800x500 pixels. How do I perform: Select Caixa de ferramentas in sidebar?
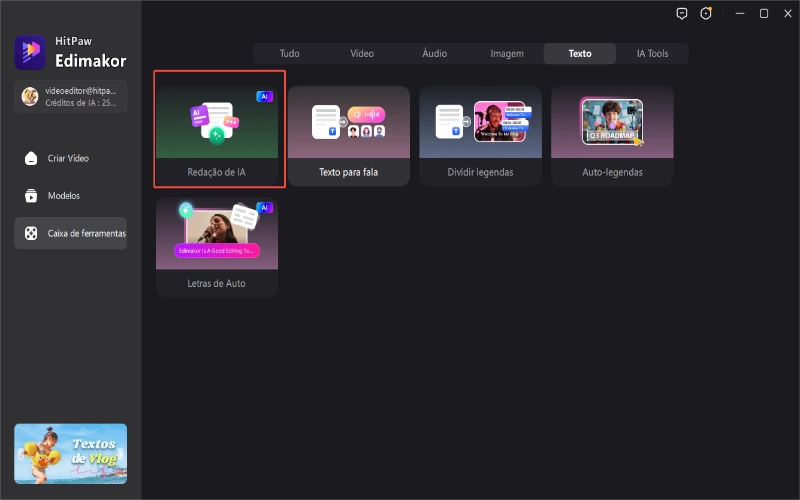70,233
